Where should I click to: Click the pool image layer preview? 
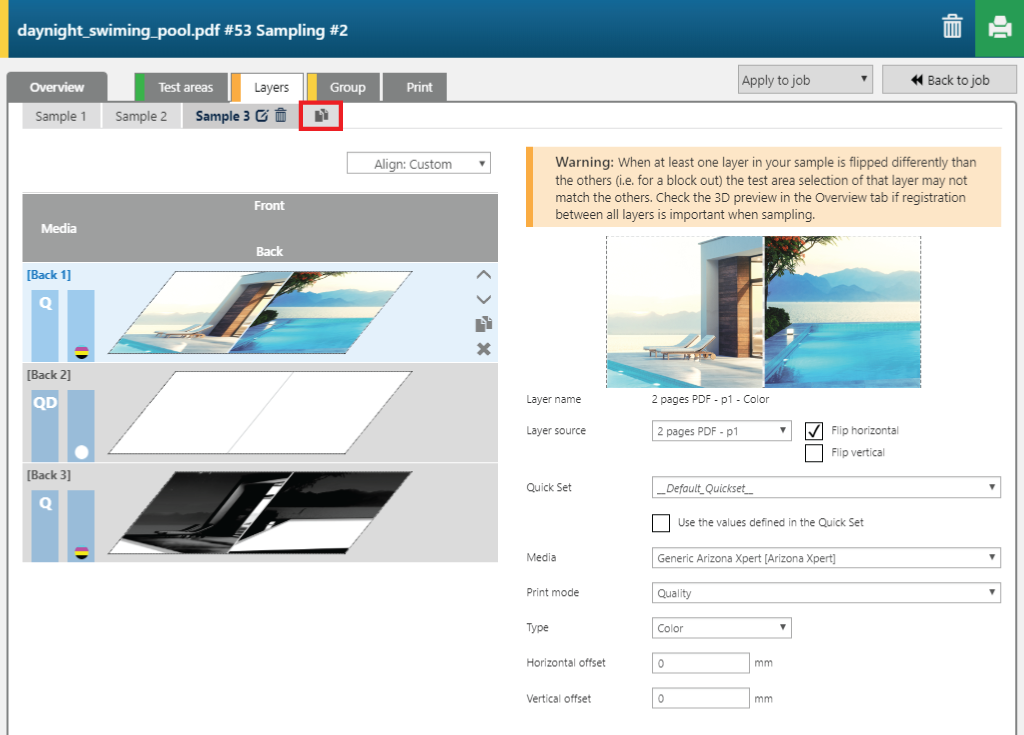(x=763, y=312)
